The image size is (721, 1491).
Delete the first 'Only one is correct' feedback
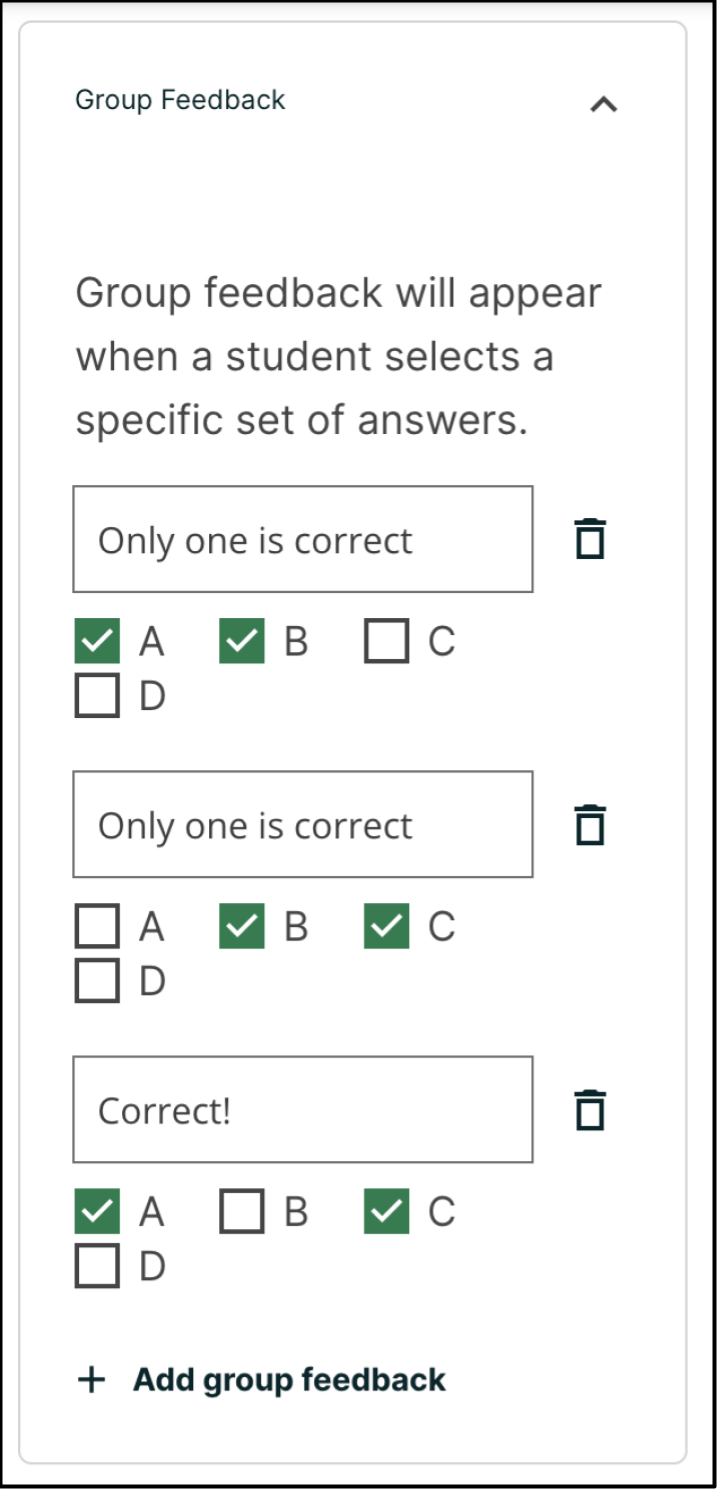(x=590, y=539)
